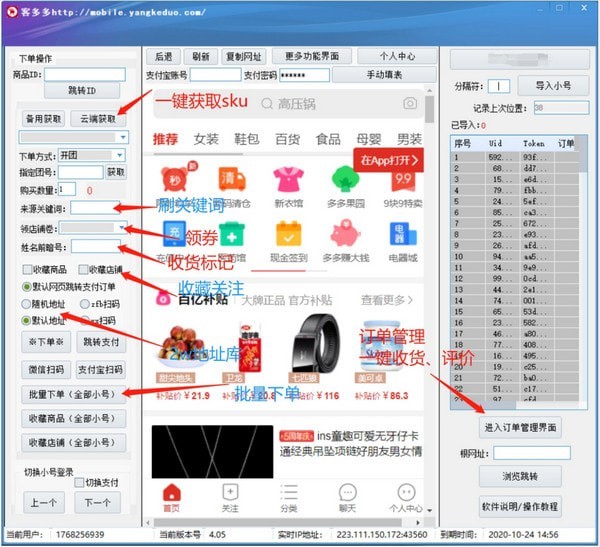Open the 断码清仓 truck icon

point(232,178)
